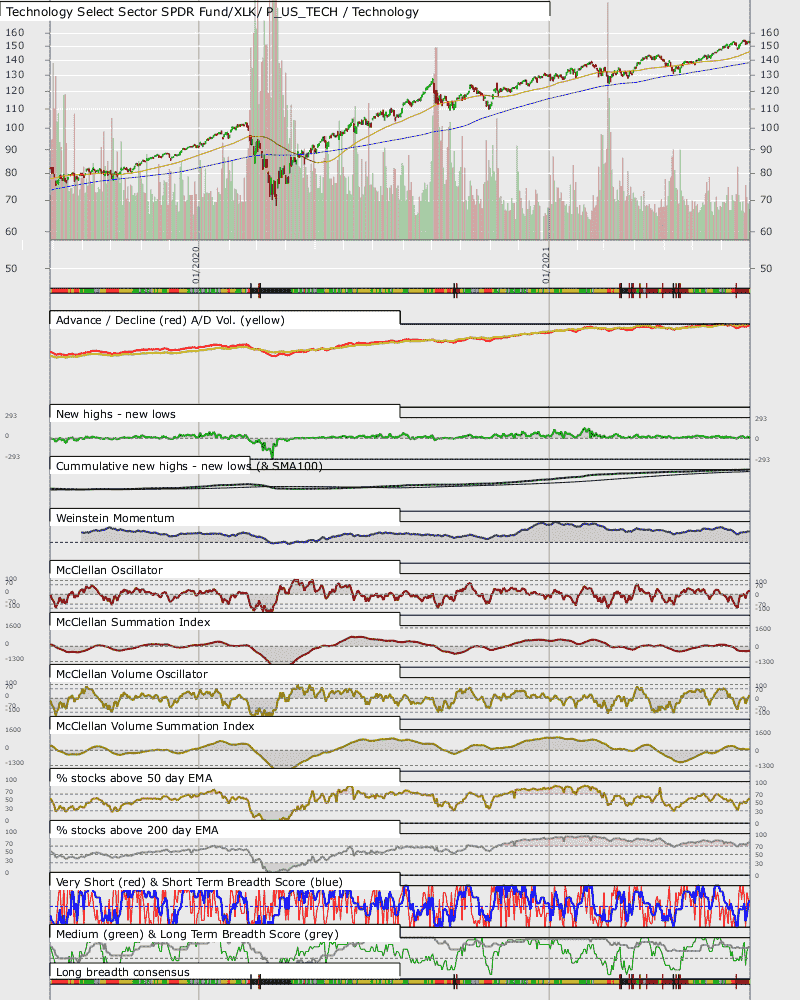
Task: Click the 160 price level on right axis
Action: [x=769, y=32]
